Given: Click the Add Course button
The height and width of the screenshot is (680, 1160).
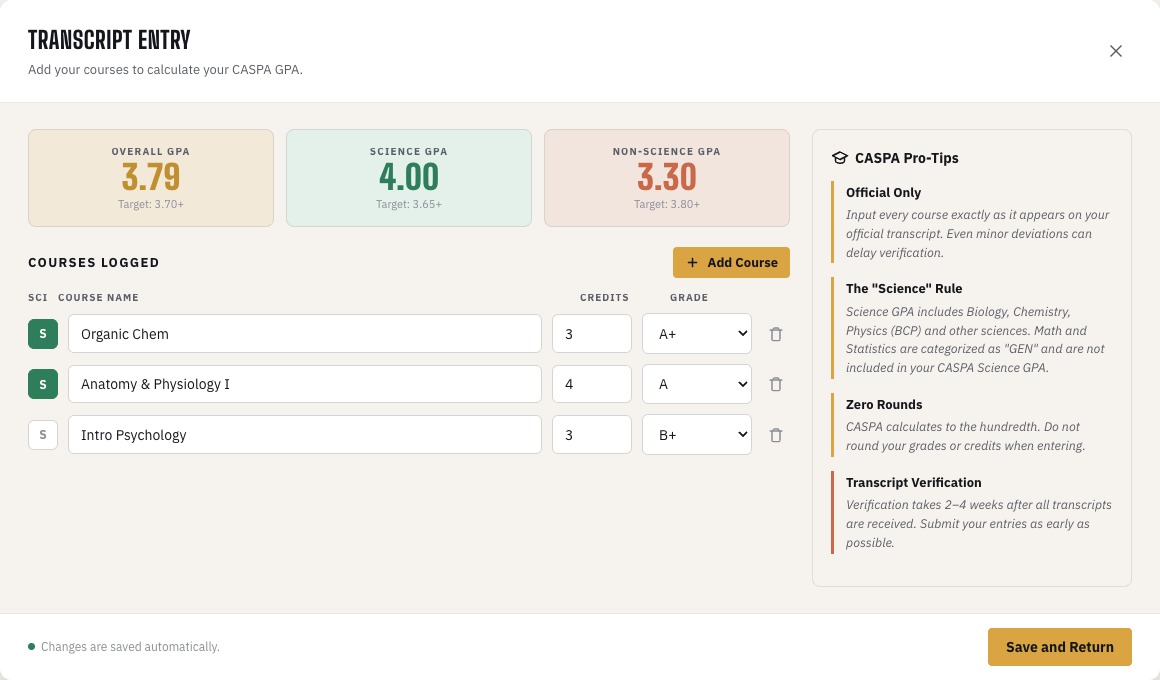Looking at the screenshot, I should (731, 263).
